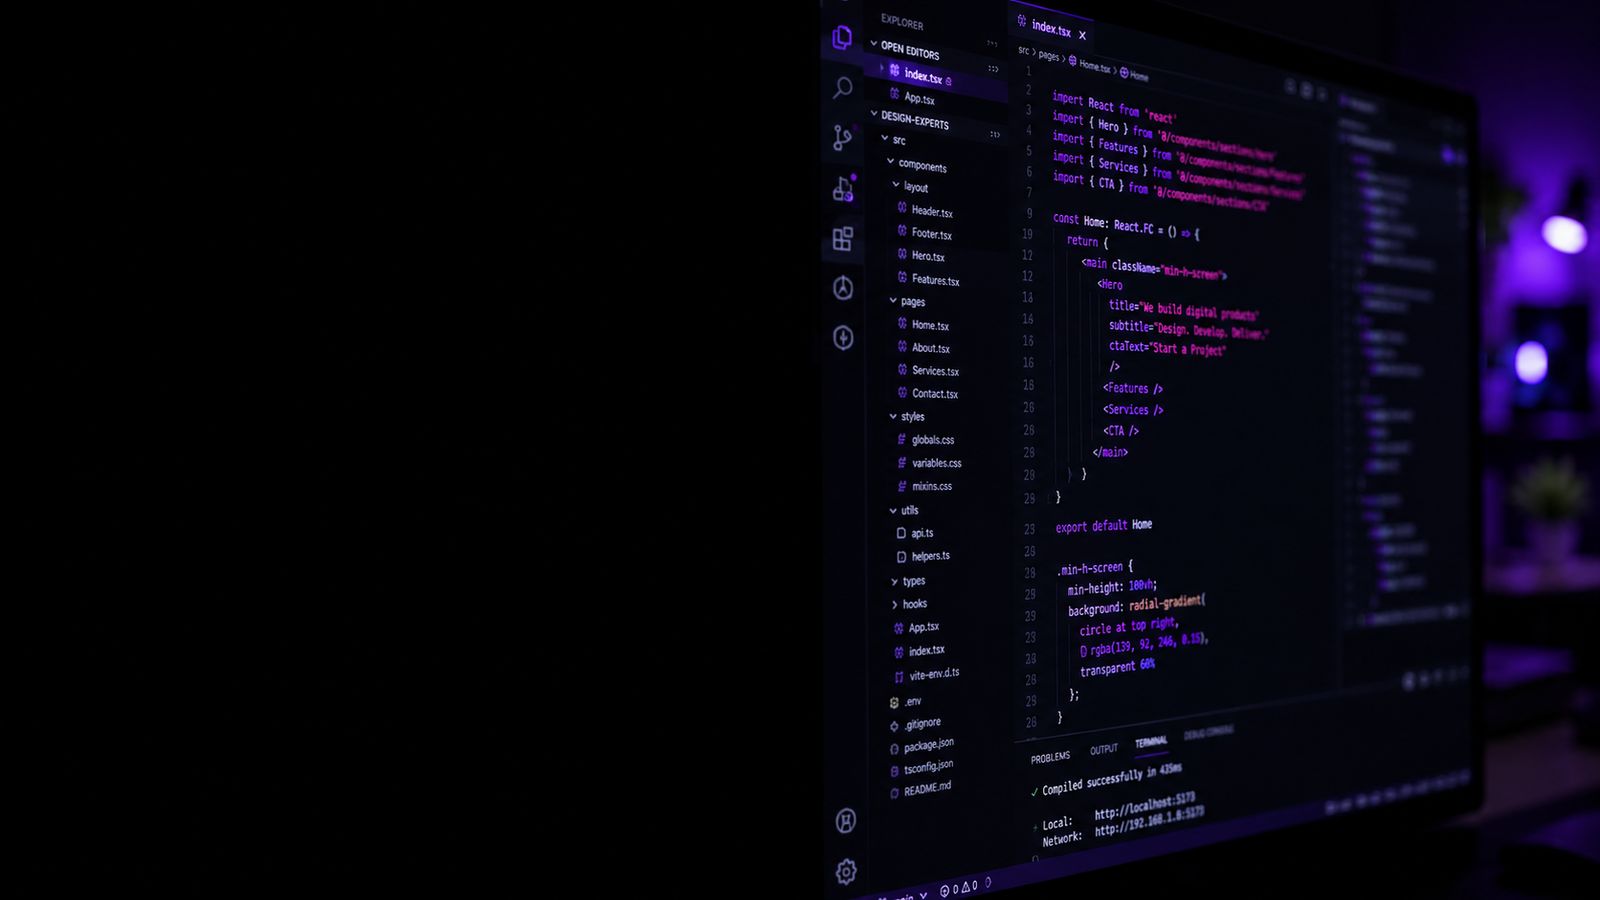Open the Manage settings gear icon
The width and height of the screenshot is (1600, 900).
(846, 871)
